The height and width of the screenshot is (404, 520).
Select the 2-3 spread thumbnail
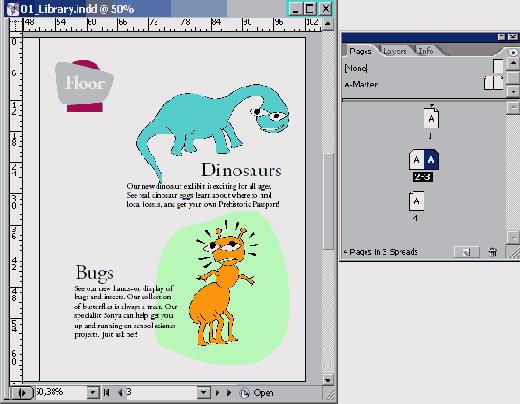424,160
